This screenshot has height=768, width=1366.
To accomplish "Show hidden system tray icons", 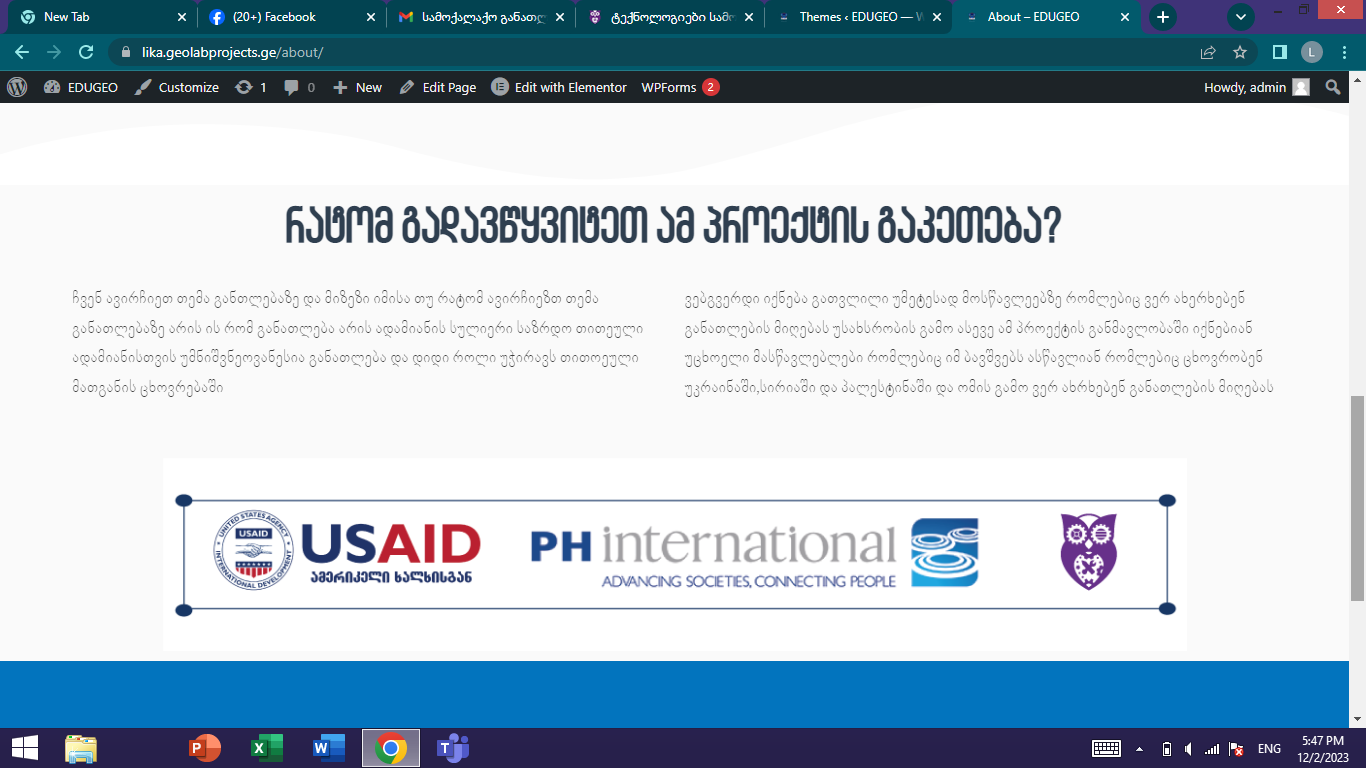I will [x=1139, y=748].
